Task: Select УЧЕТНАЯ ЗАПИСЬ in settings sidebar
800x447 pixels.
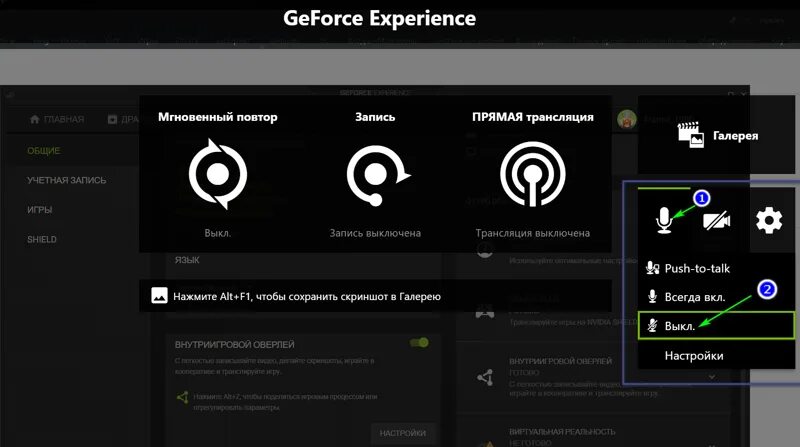Action: [66, 180]
